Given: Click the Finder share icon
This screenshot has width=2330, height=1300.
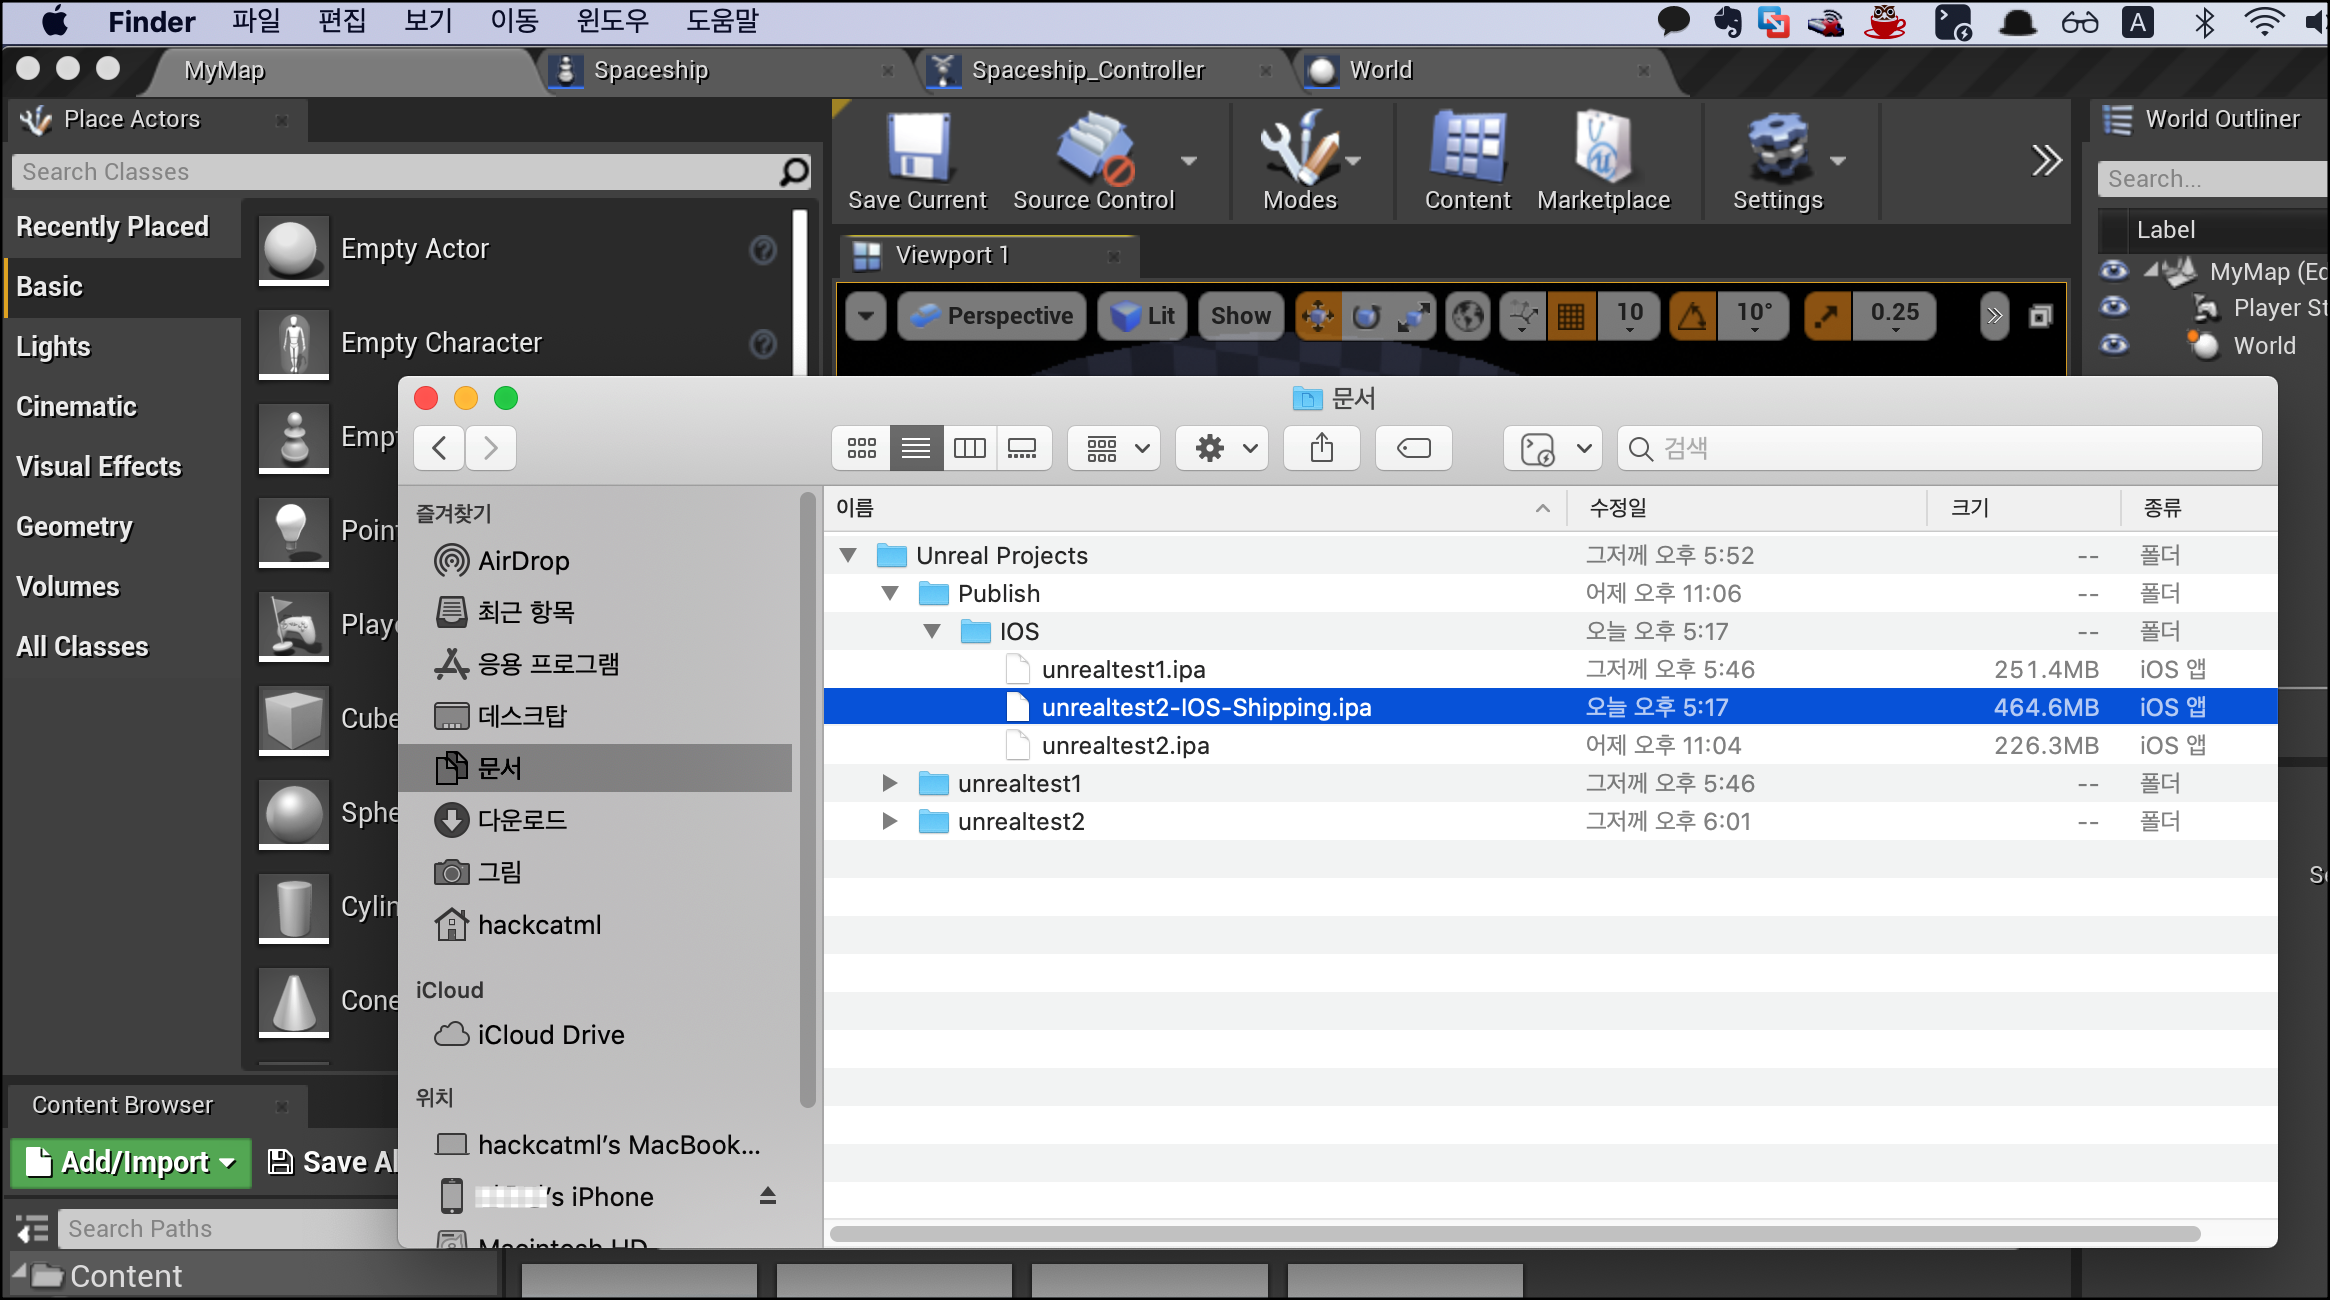Looking at the screenshot, I should coord(1322,448).
